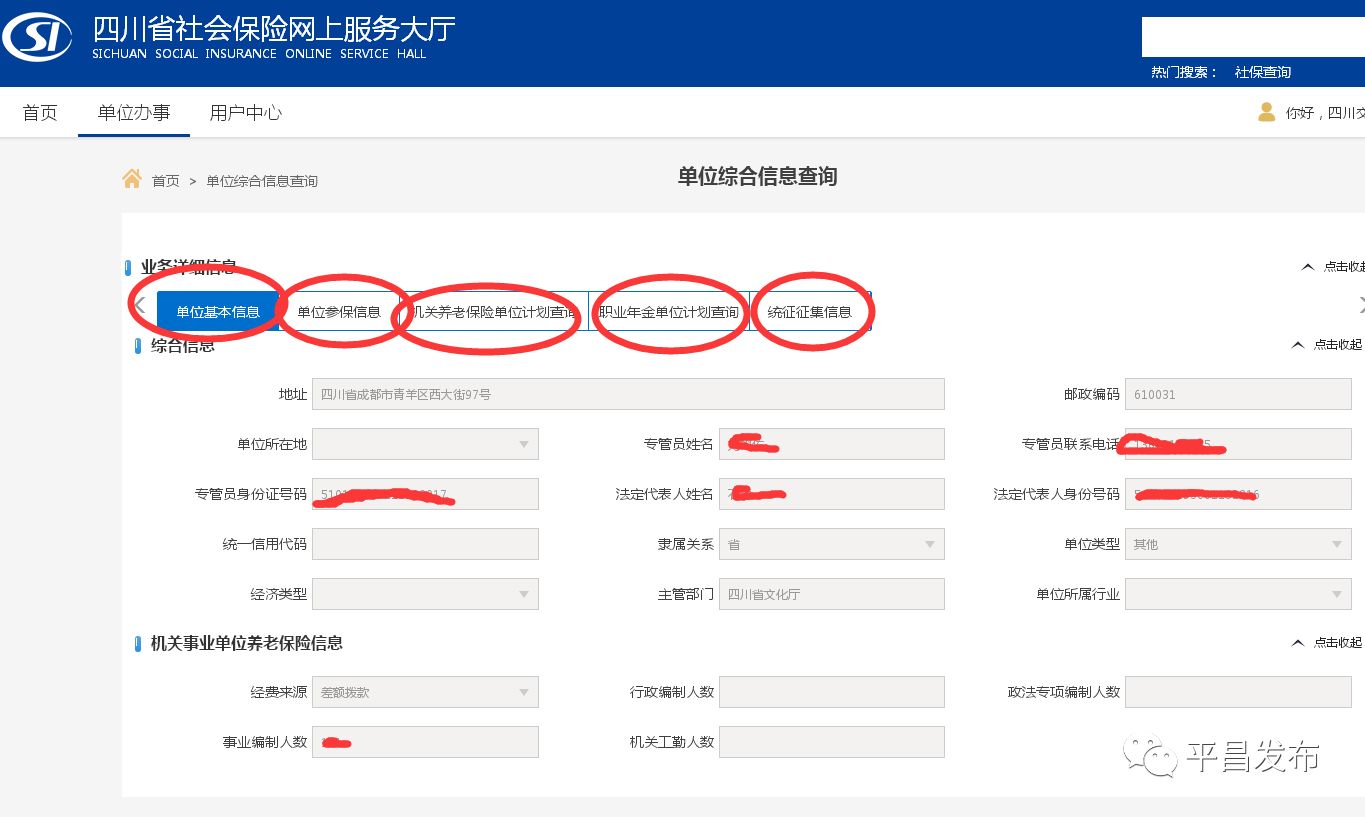Click the 主管部门 field
Screen dimensions: 1365x817
pos(831,594)
